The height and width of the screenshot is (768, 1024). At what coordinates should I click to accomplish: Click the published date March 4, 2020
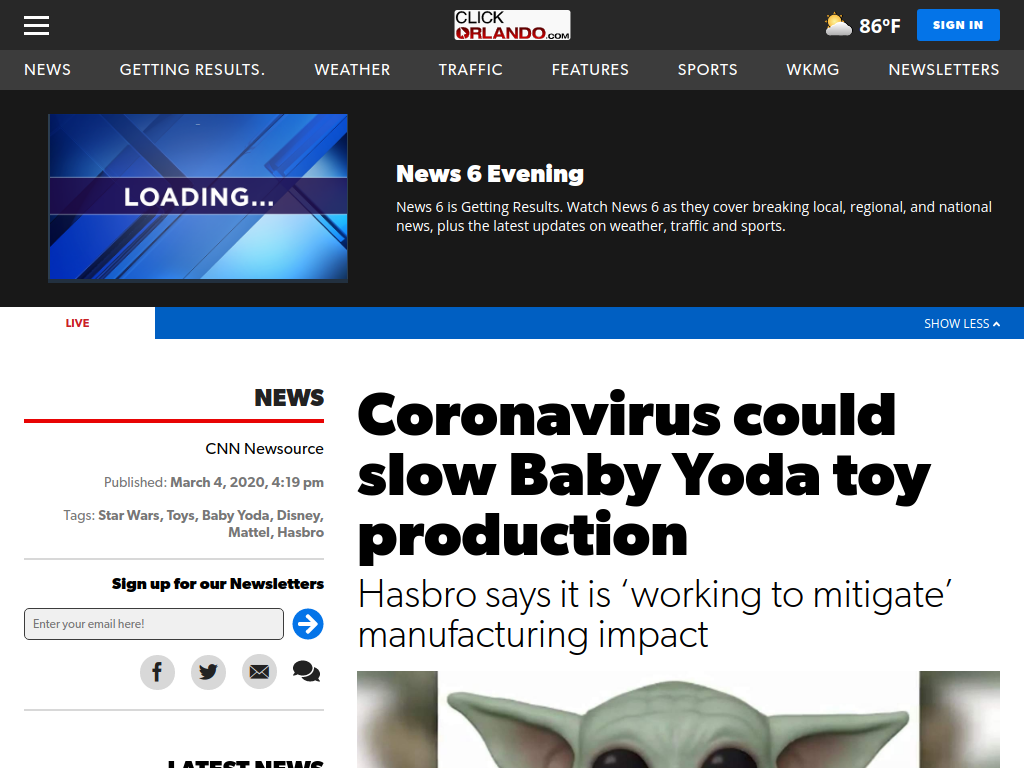(x=247, y=483)
